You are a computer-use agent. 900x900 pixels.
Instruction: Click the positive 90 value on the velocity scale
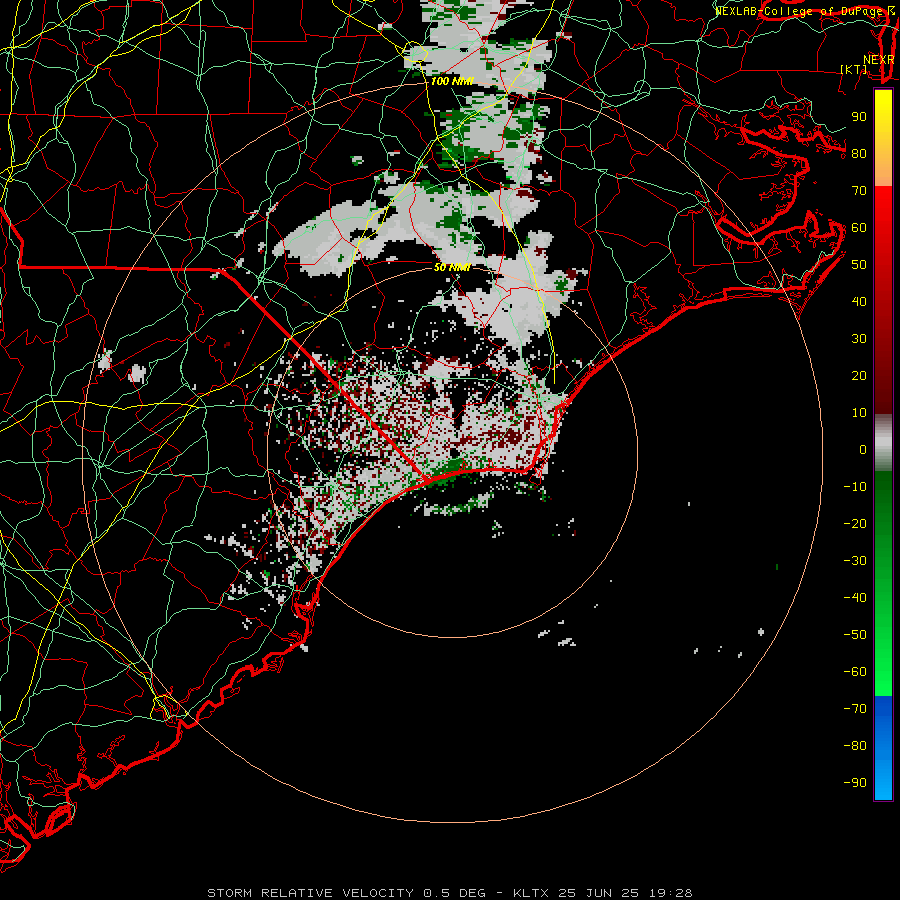(x=859, y=117)
